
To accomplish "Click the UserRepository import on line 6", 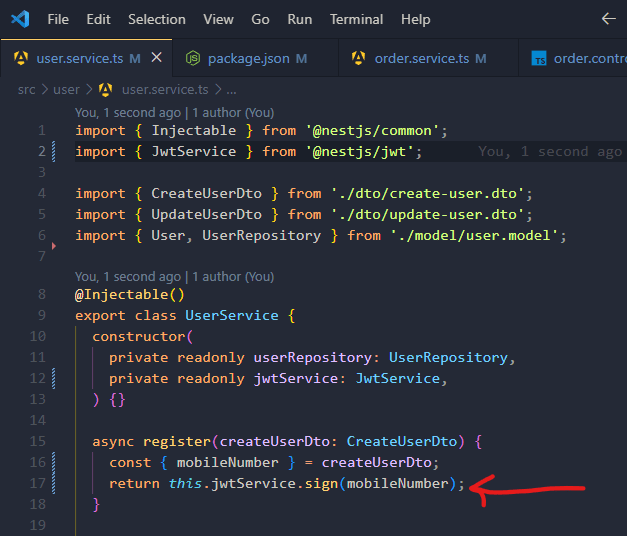I will click(262, 236).
